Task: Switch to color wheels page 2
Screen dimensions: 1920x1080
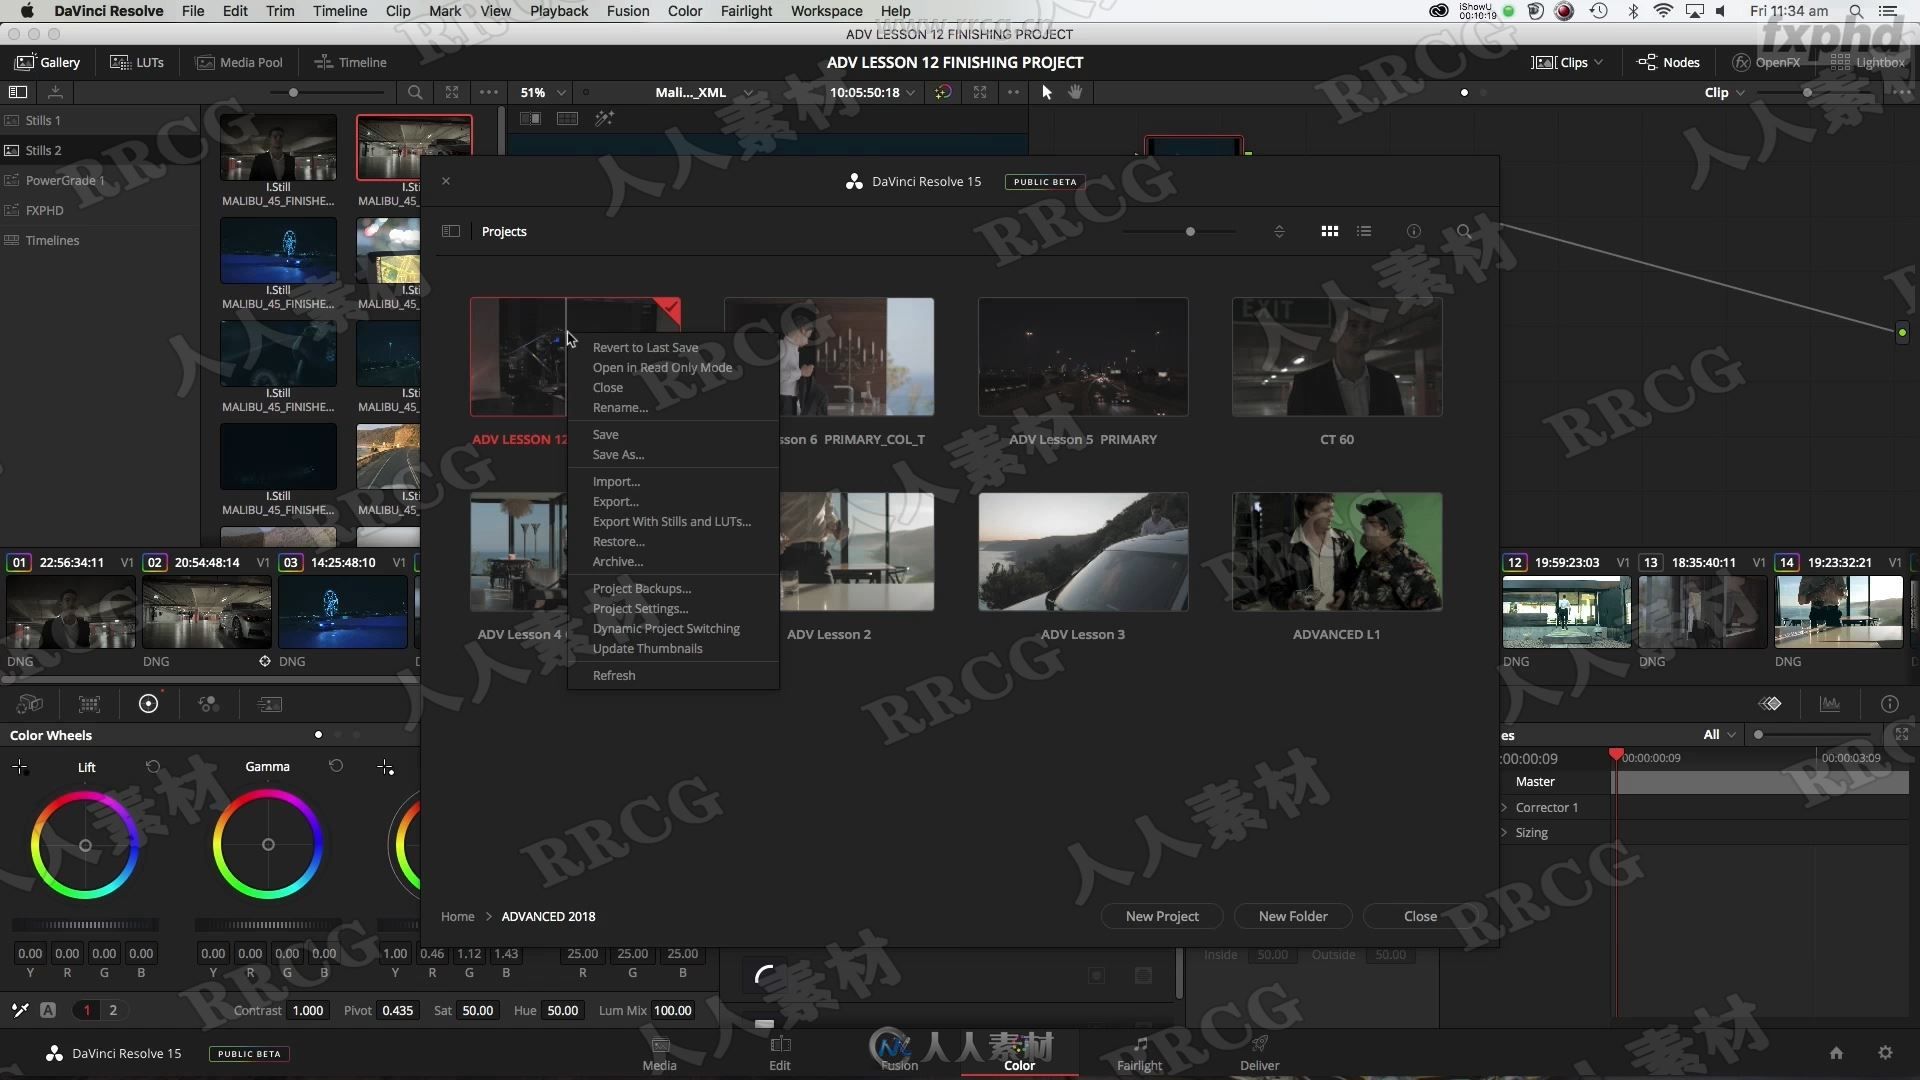Action: [113, 1010]
